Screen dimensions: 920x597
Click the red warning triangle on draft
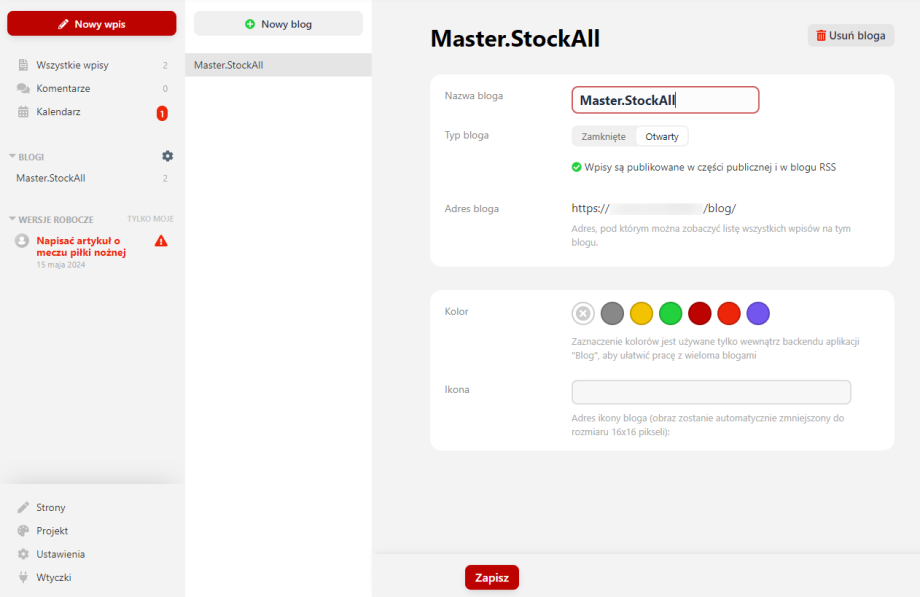[161, 241]
